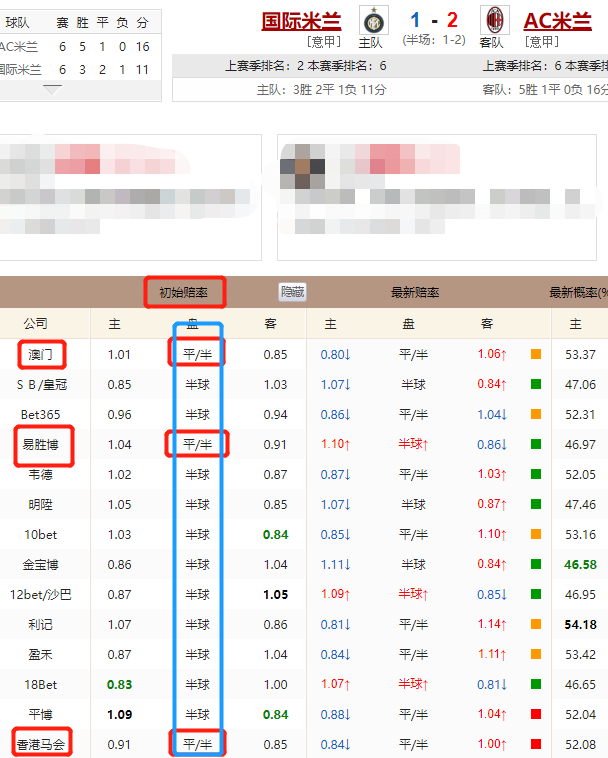Click the orange square in the 利记 row
Image resolution: width=608 pixels, height=758 pixels.
[535, 624]
